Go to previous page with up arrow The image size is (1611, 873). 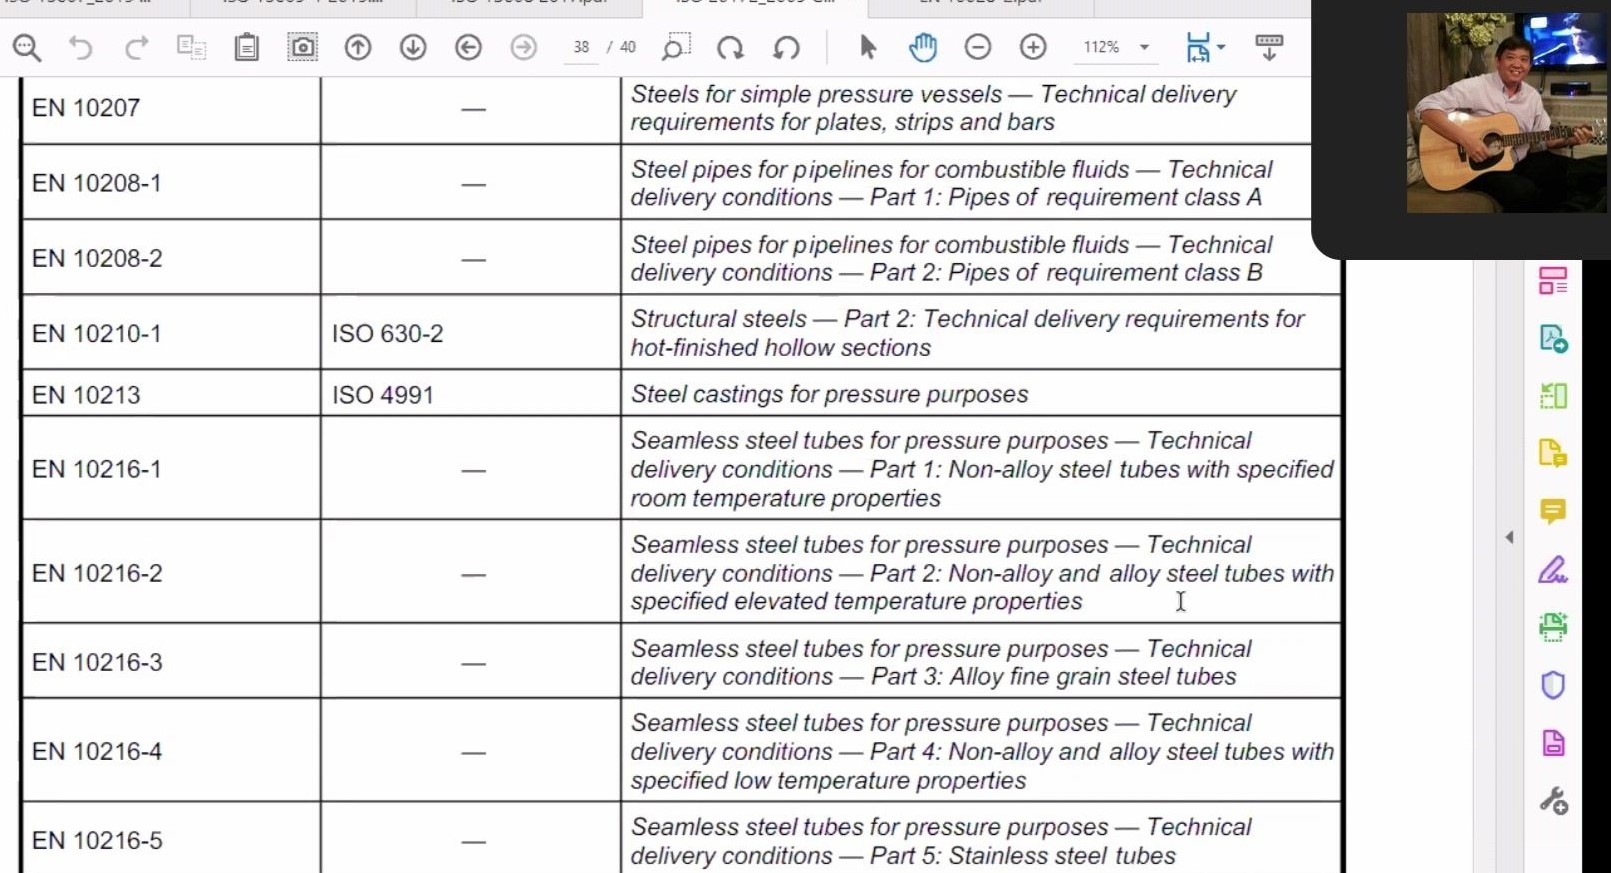[358, 47]
